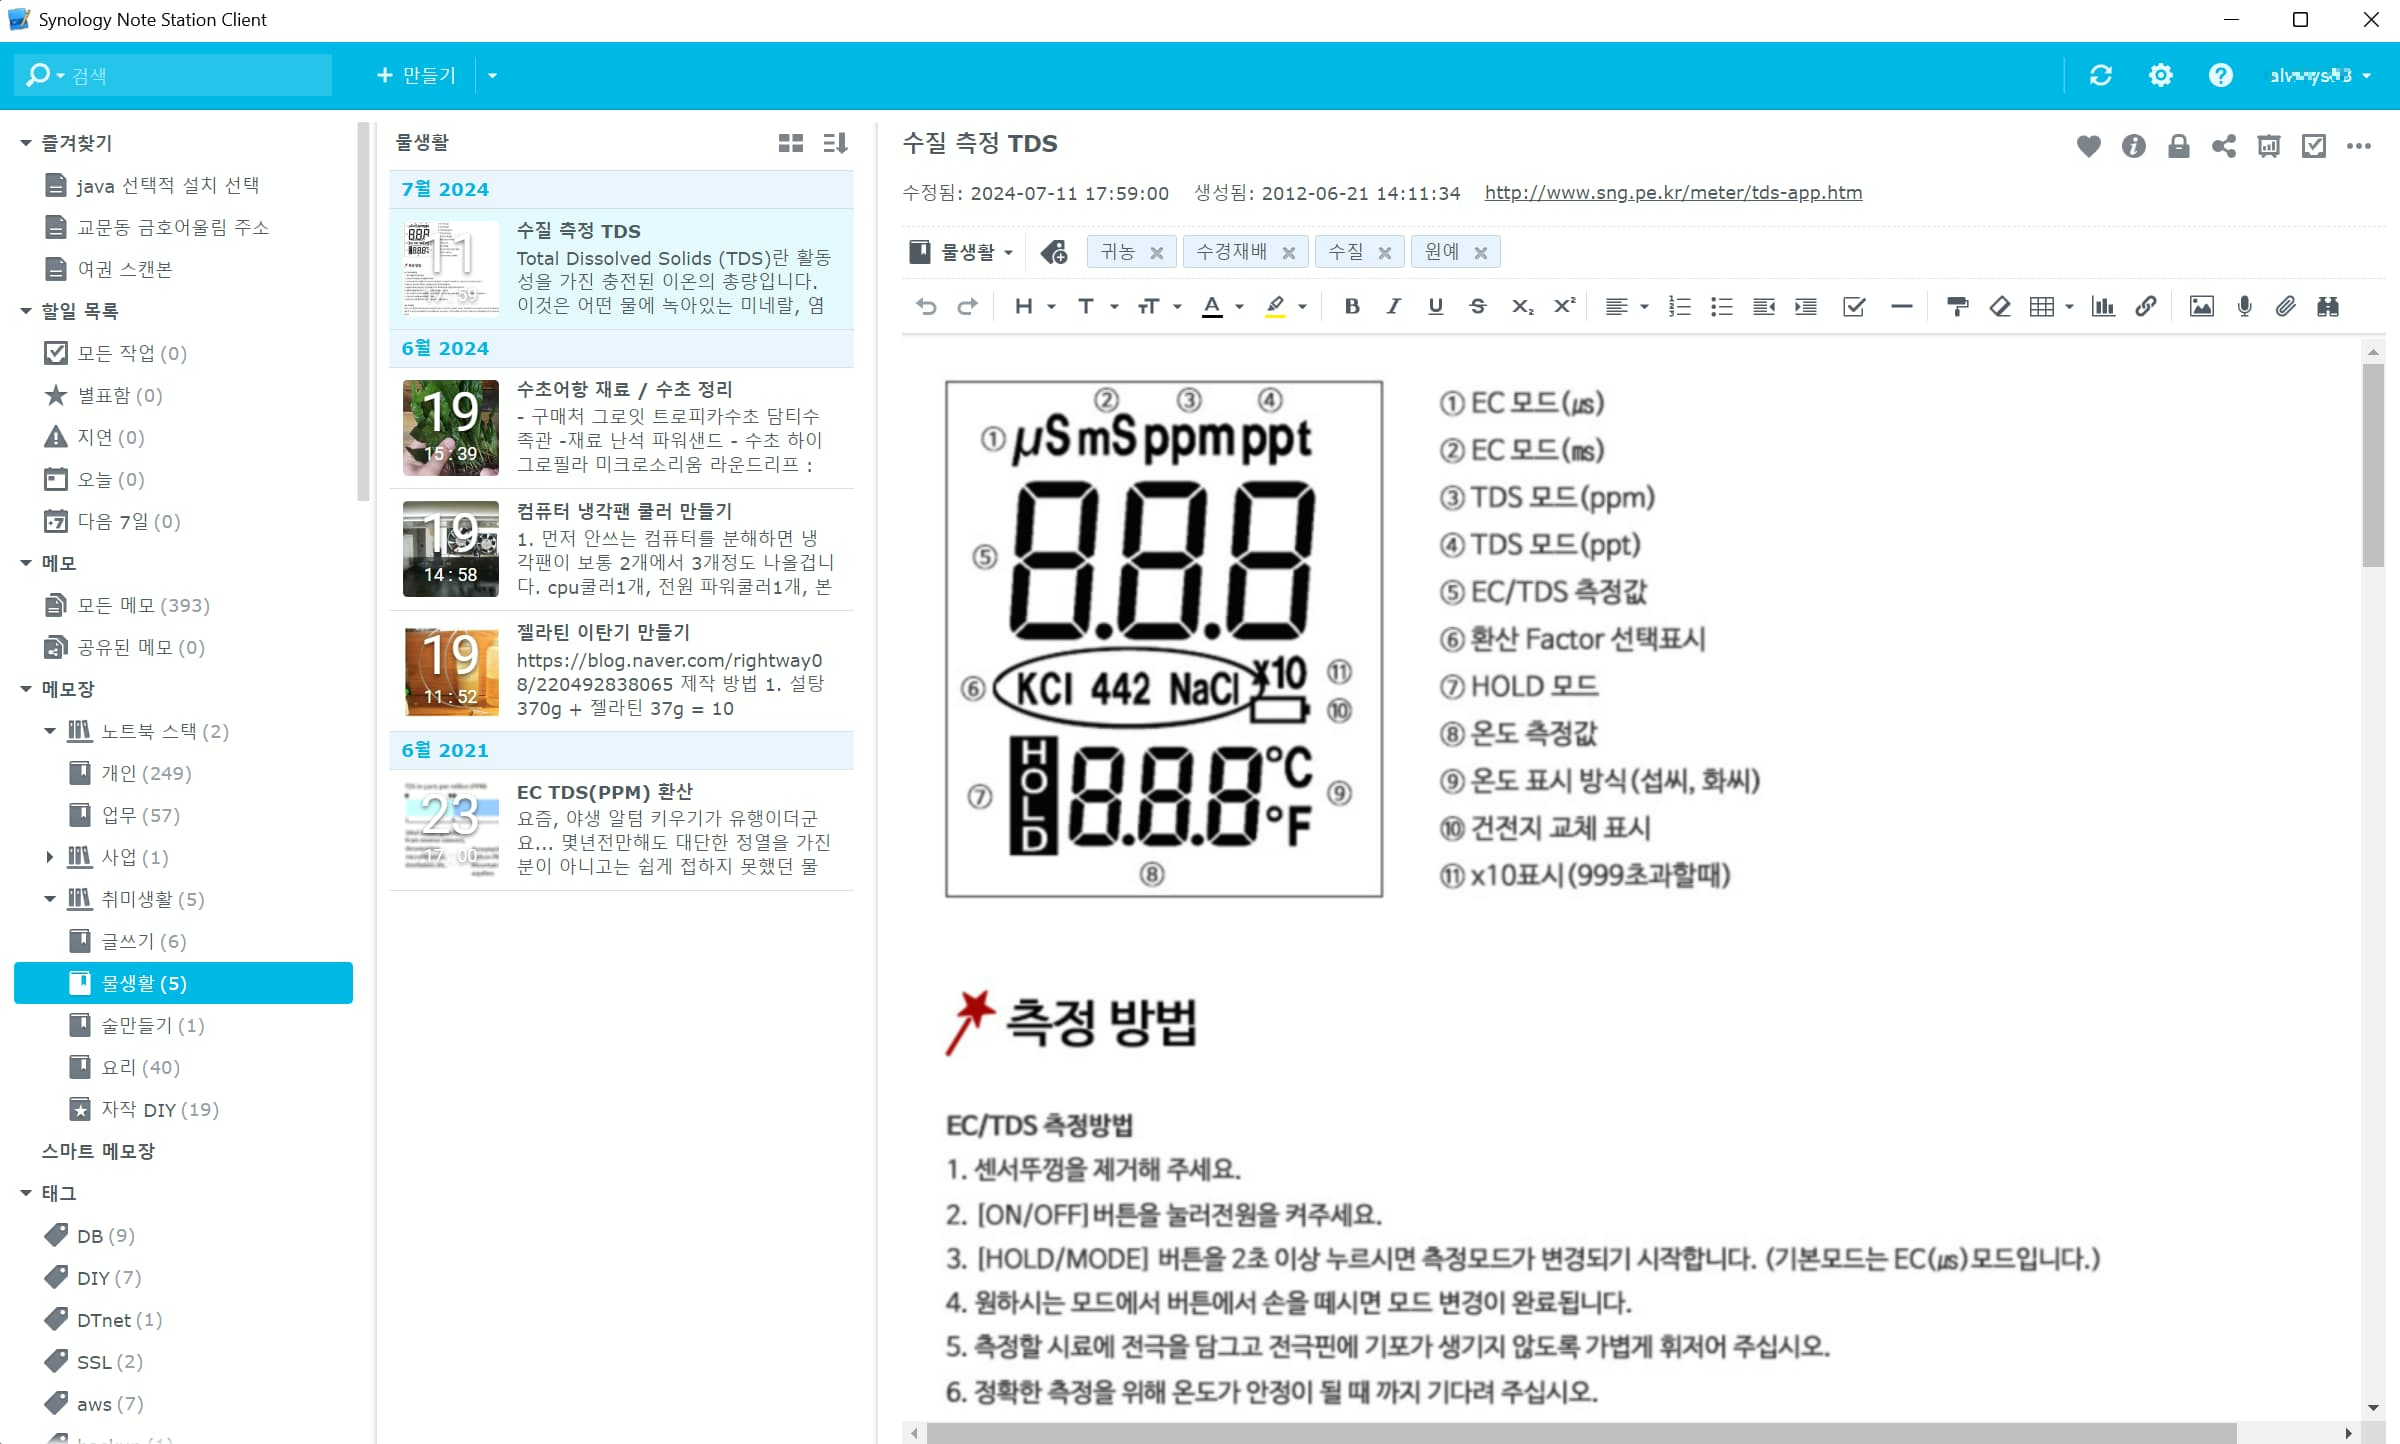The image size is (2400, 1444).
Task: Favorite the note with the heart icon
Action: coord(2088,146)
